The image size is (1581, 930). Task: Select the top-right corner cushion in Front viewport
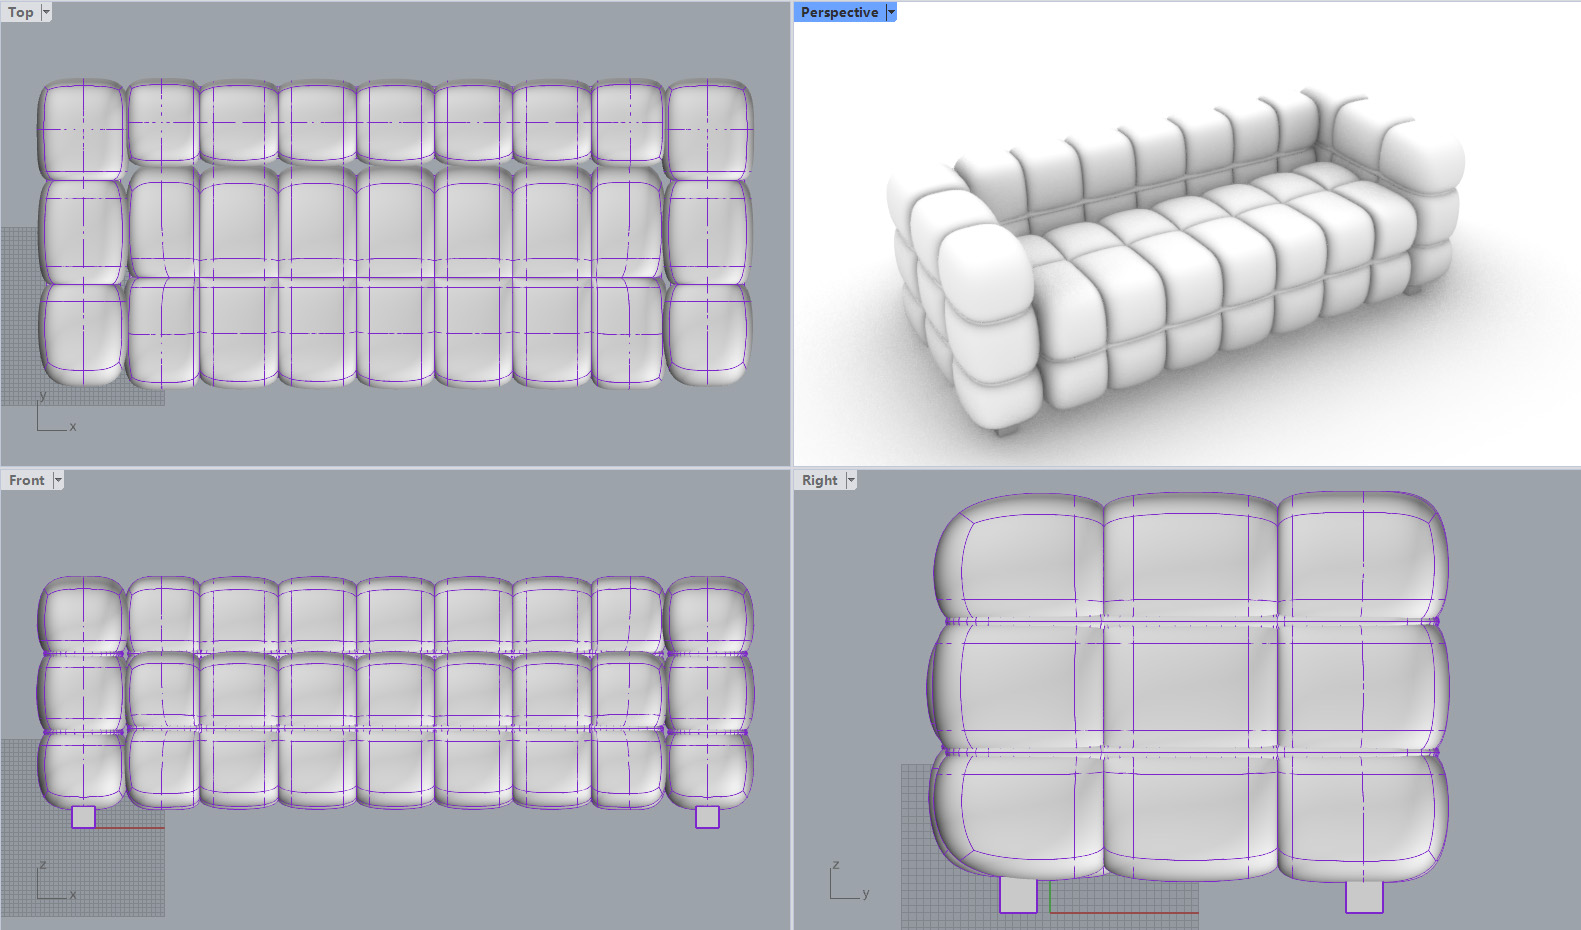click(708, 616)
